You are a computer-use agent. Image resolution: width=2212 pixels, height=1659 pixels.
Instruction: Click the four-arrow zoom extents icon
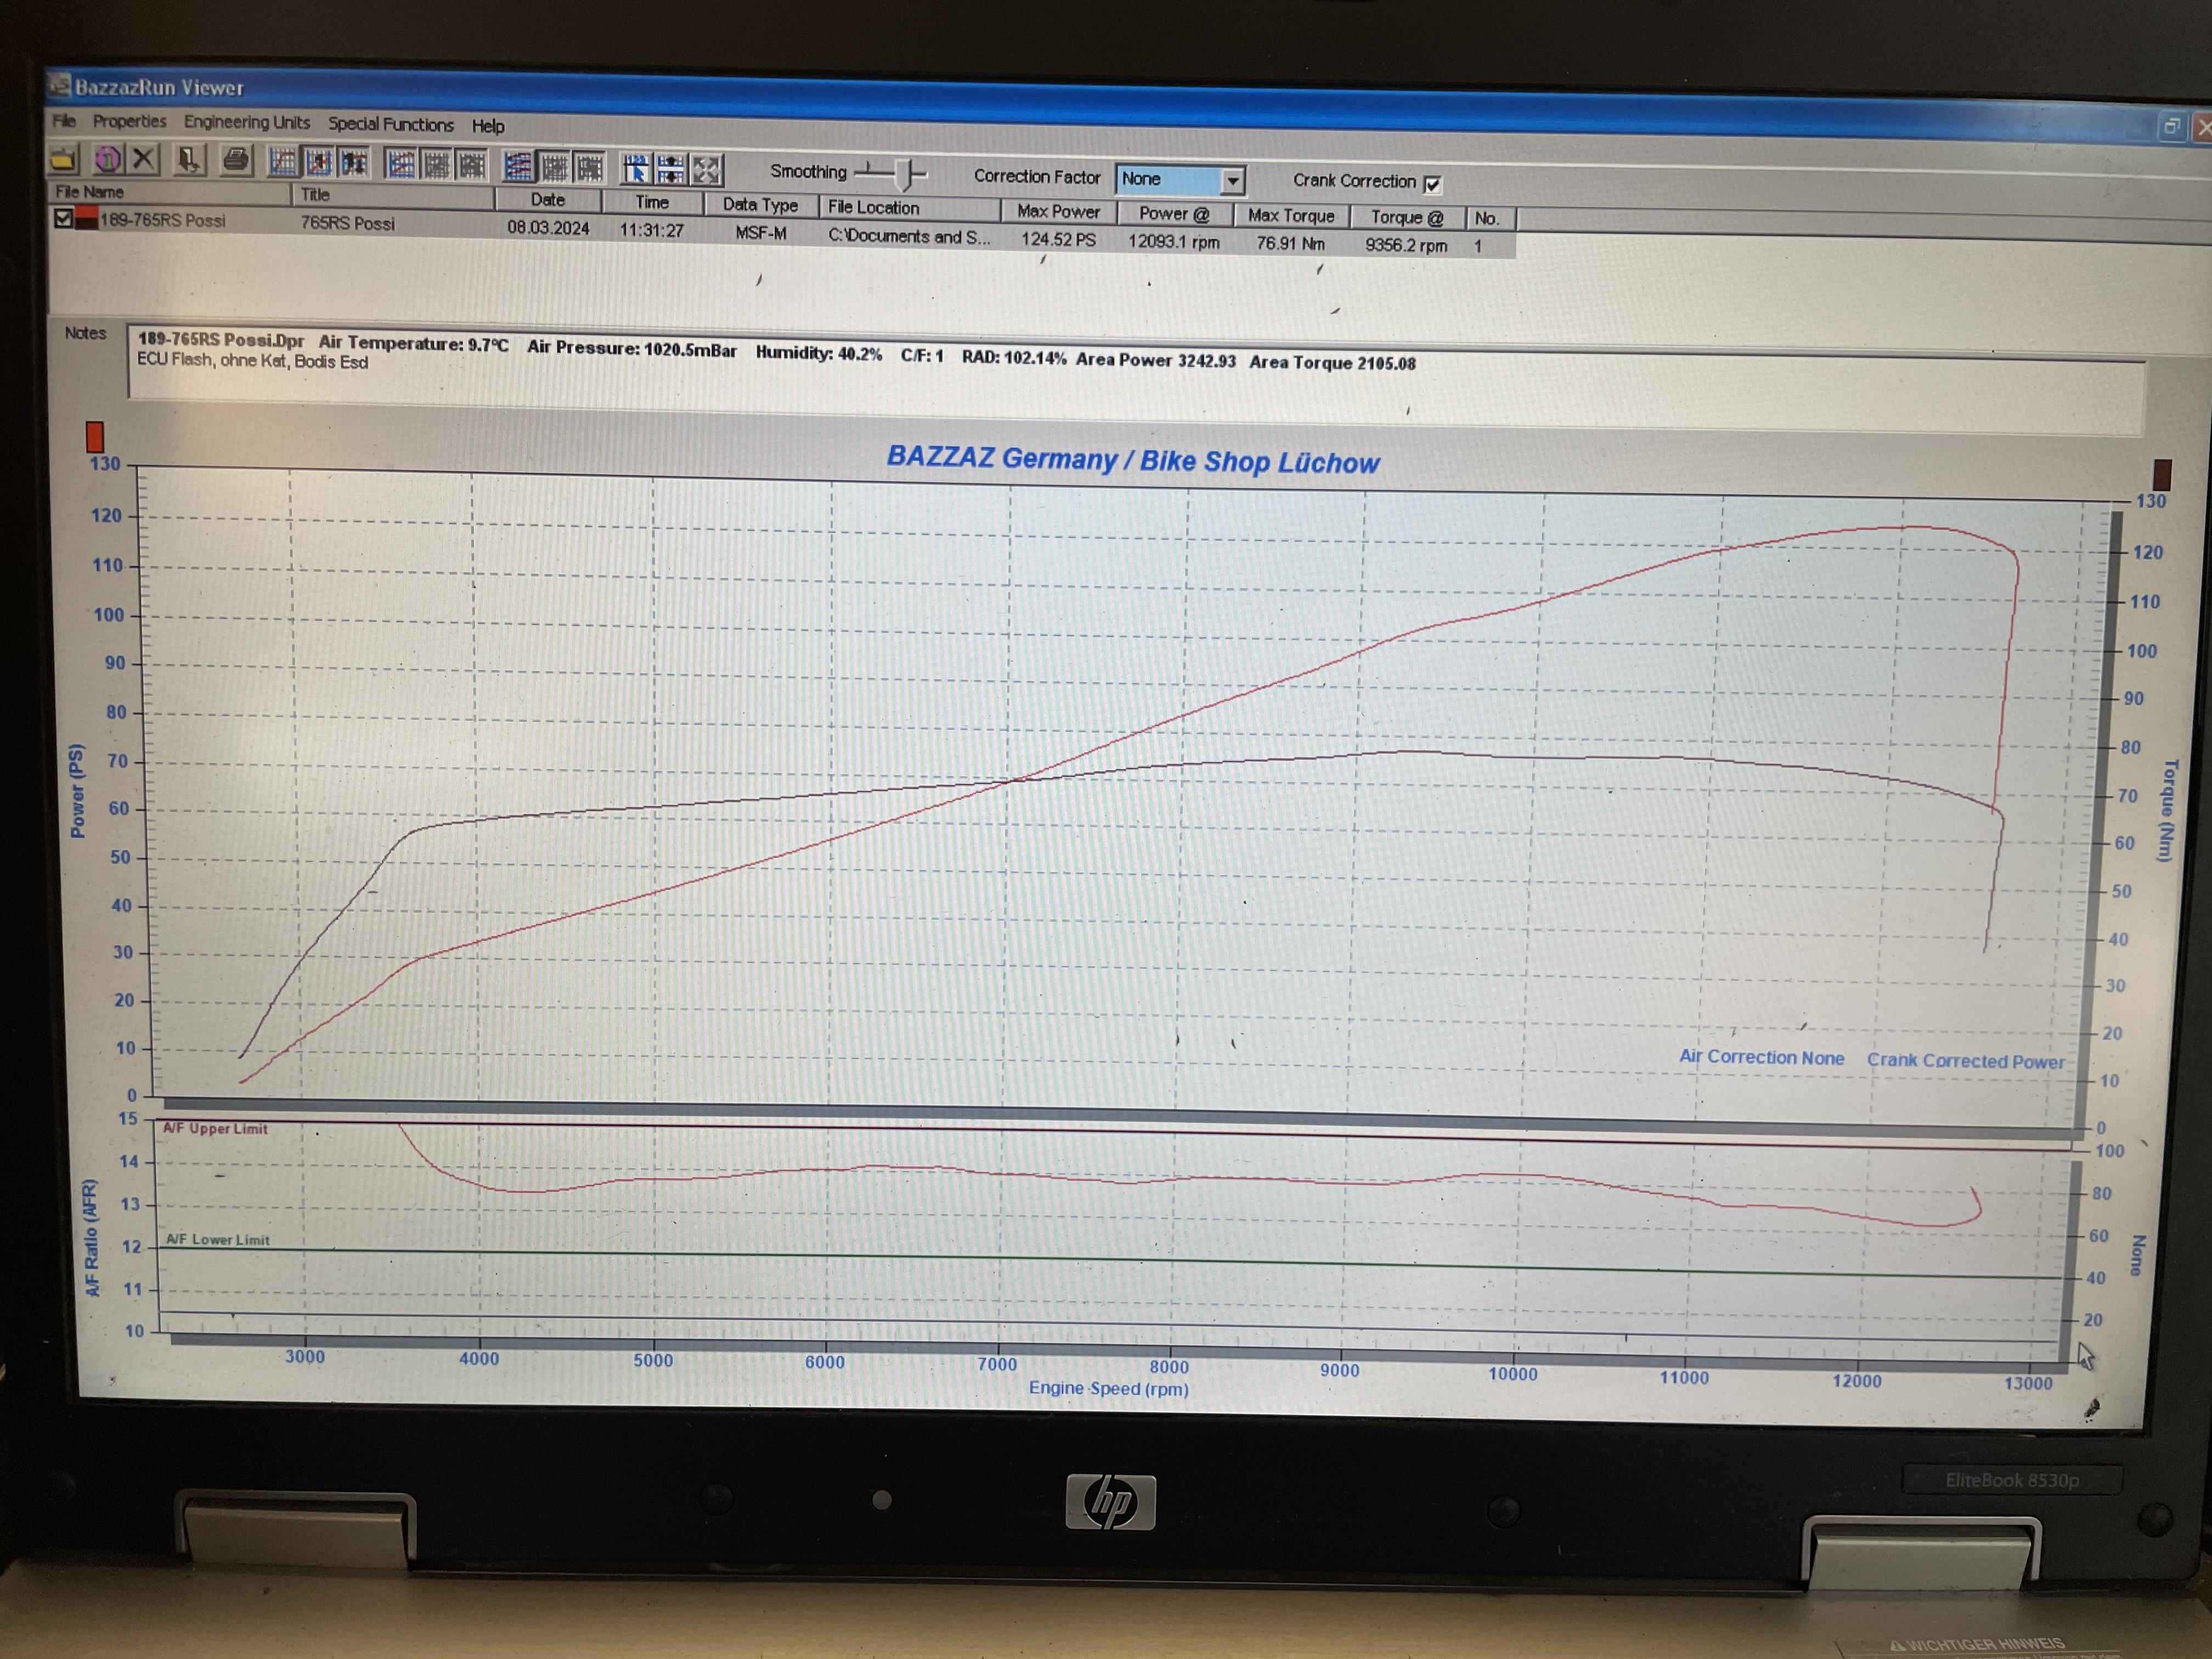[x=707, y=170]
